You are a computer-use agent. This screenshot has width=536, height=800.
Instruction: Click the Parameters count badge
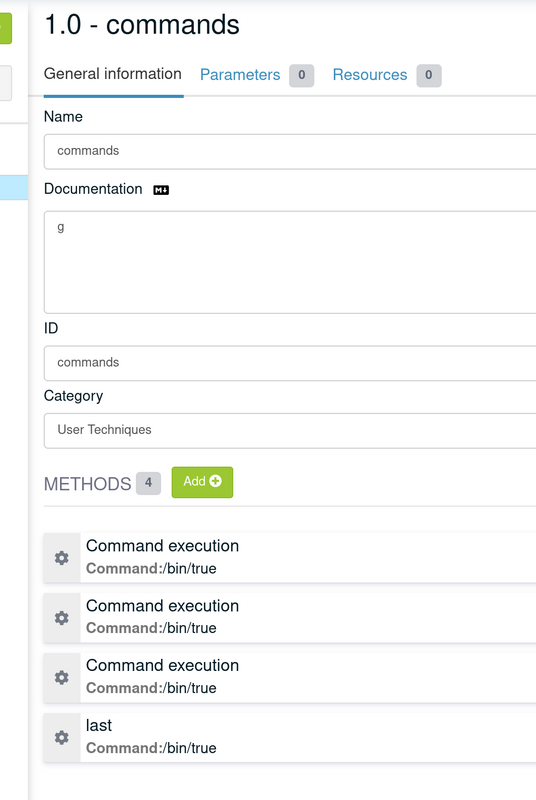click(x=301, y=76)
